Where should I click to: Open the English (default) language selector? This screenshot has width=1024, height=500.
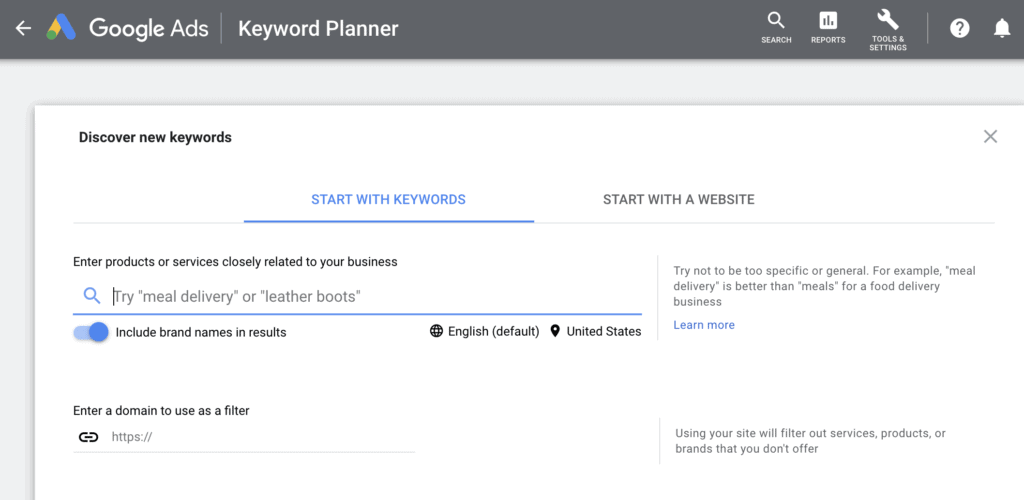coord(485,331)
